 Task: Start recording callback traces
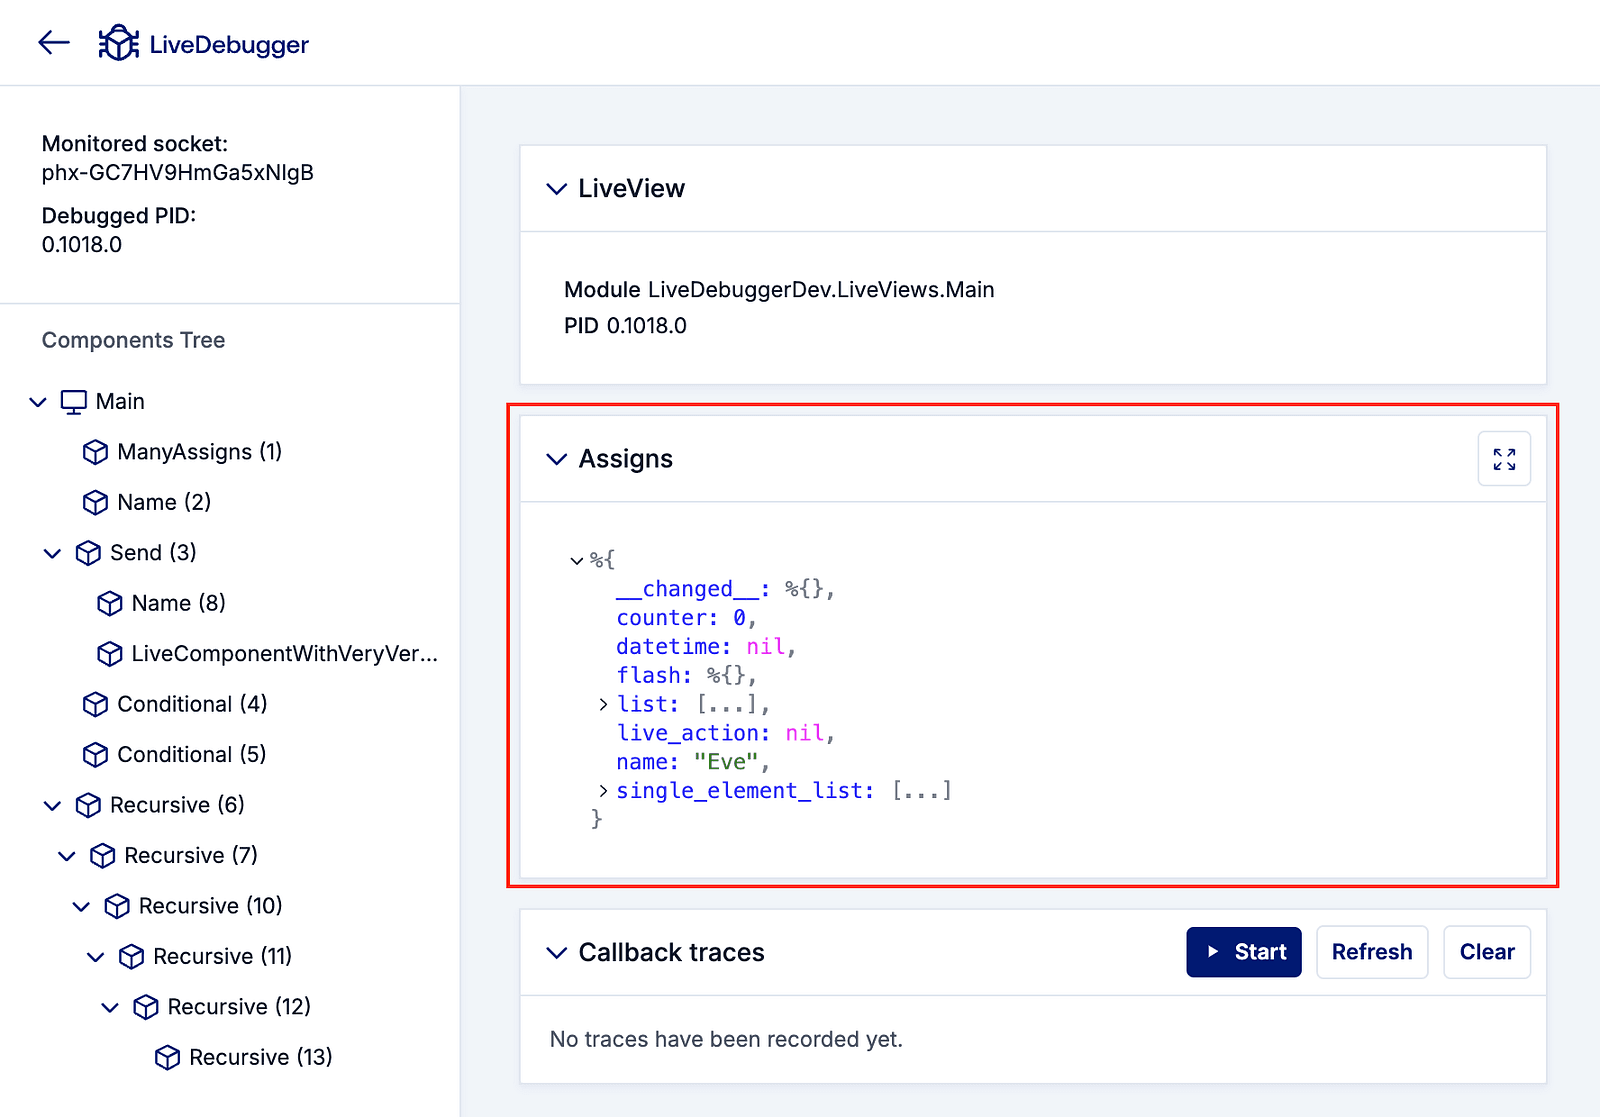tap(1243, 952)
